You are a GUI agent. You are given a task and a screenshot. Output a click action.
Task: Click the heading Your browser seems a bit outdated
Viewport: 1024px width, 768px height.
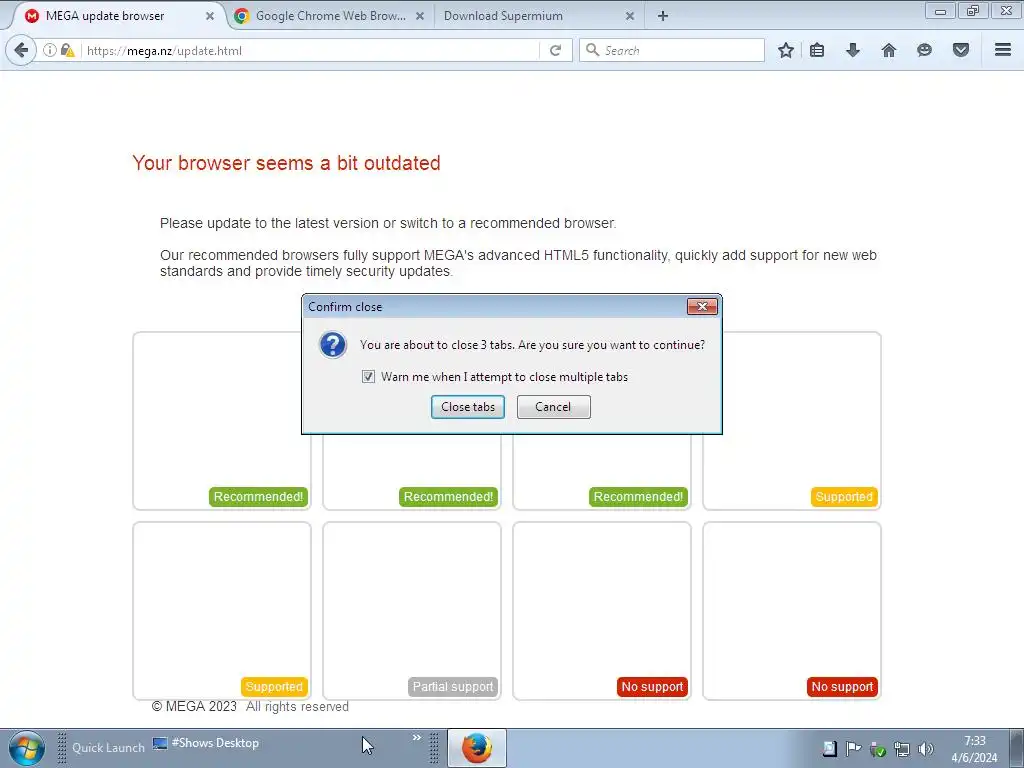286,163
